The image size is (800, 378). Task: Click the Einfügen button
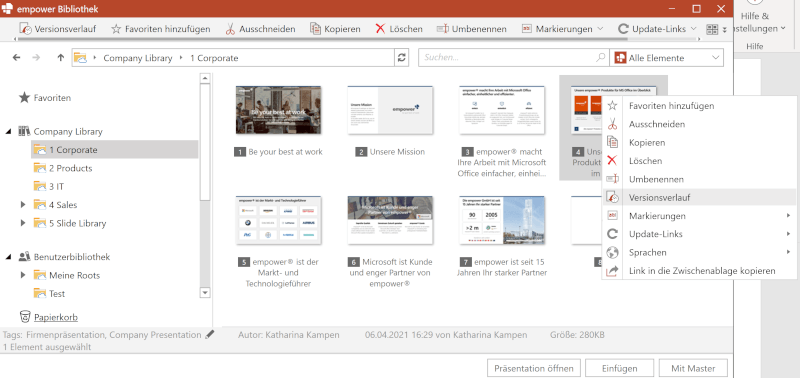point(619,368)
